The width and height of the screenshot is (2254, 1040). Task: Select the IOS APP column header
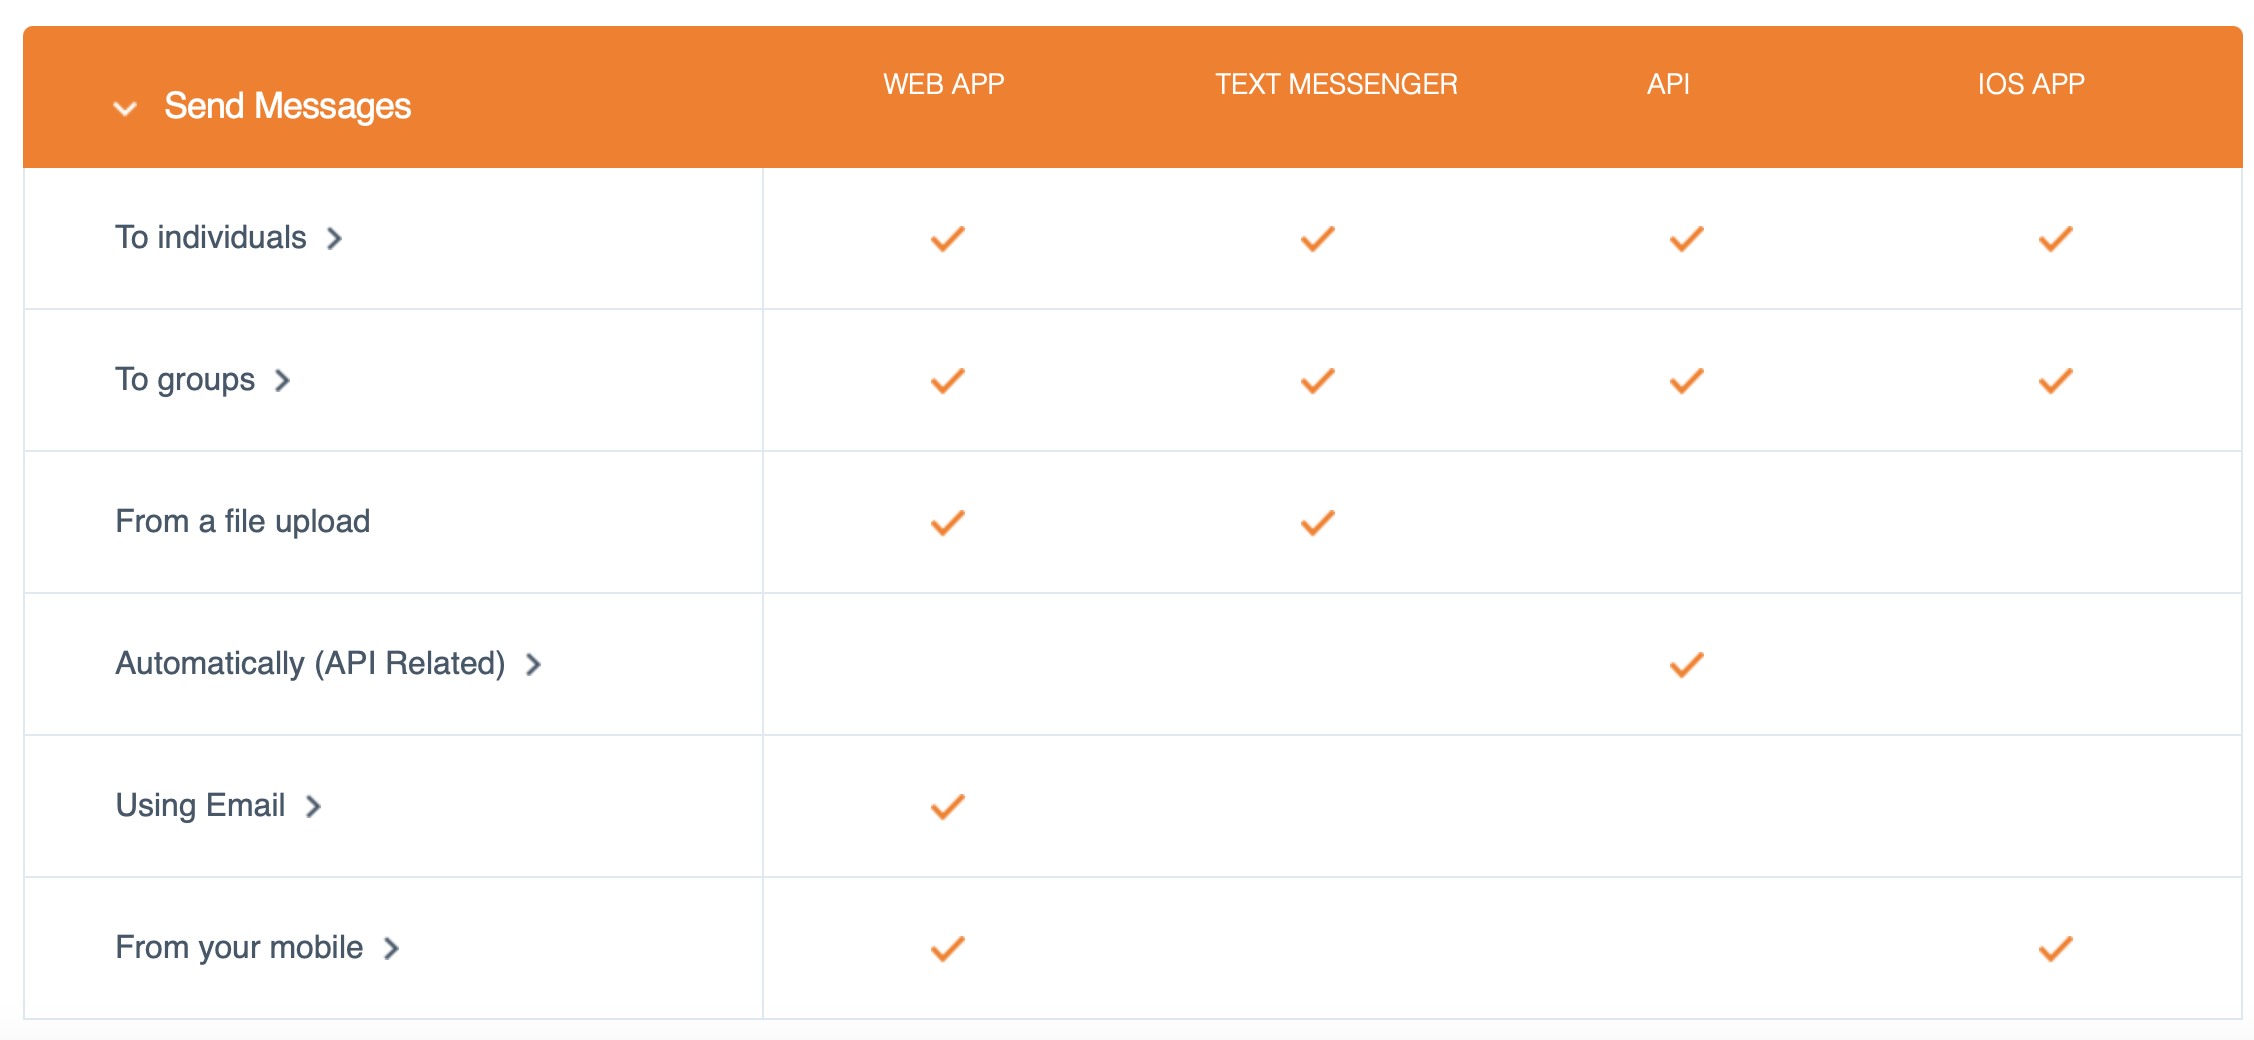coord(2031,84)
